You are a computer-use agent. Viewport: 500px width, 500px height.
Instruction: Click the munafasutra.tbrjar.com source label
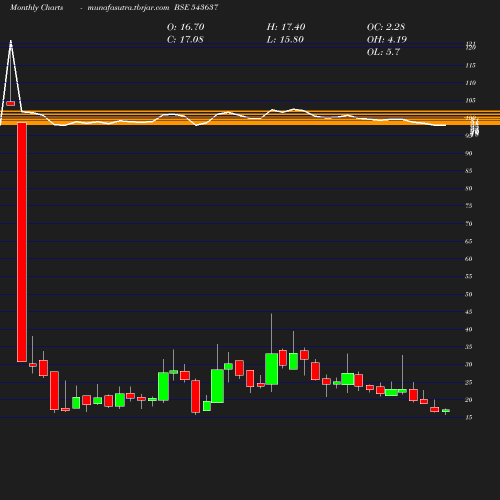tap(128, 8)
